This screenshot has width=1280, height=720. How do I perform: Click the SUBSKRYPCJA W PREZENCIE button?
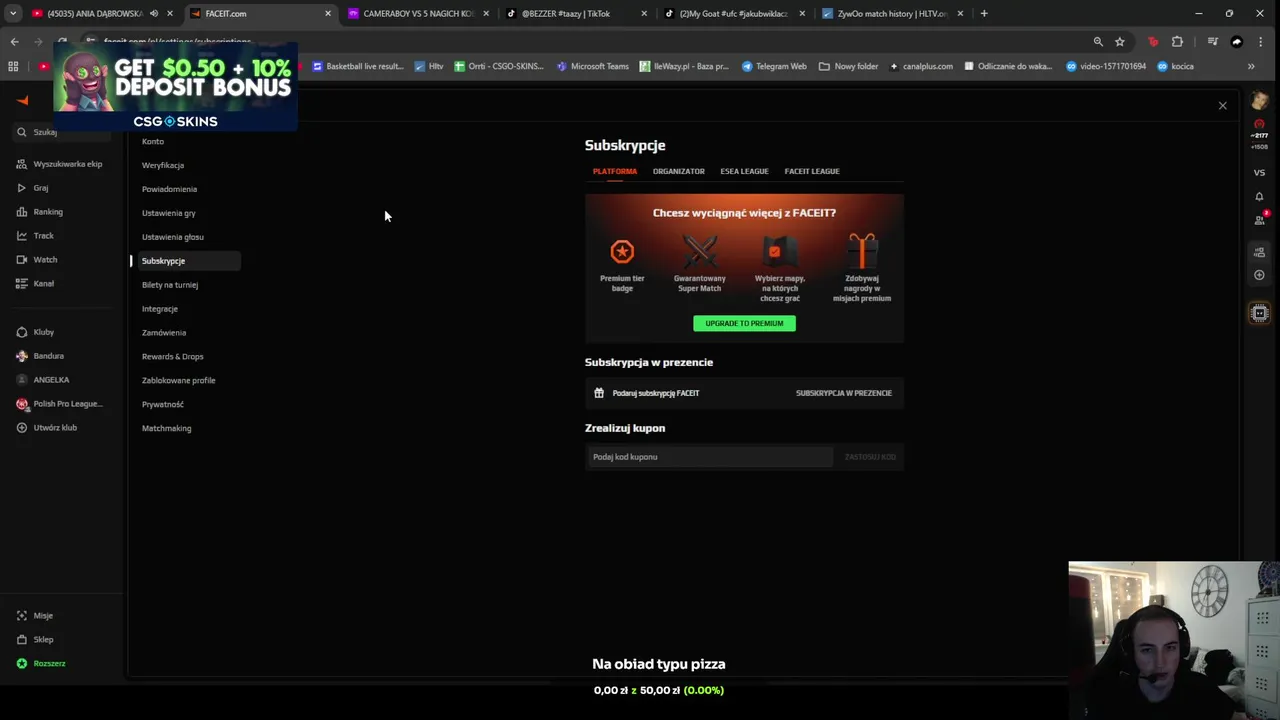pos(844,393)
